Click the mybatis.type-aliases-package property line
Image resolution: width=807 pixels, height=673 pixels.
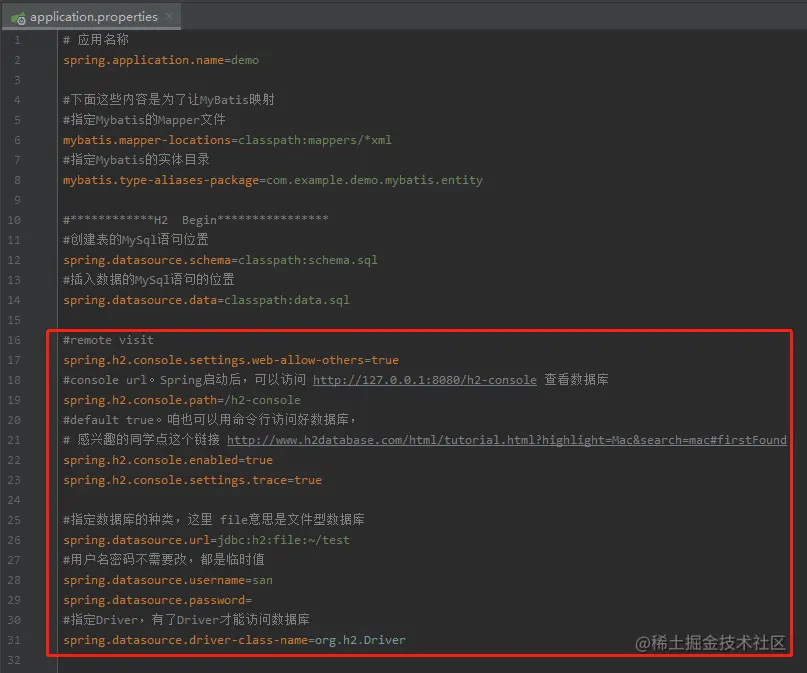[273, 180]
